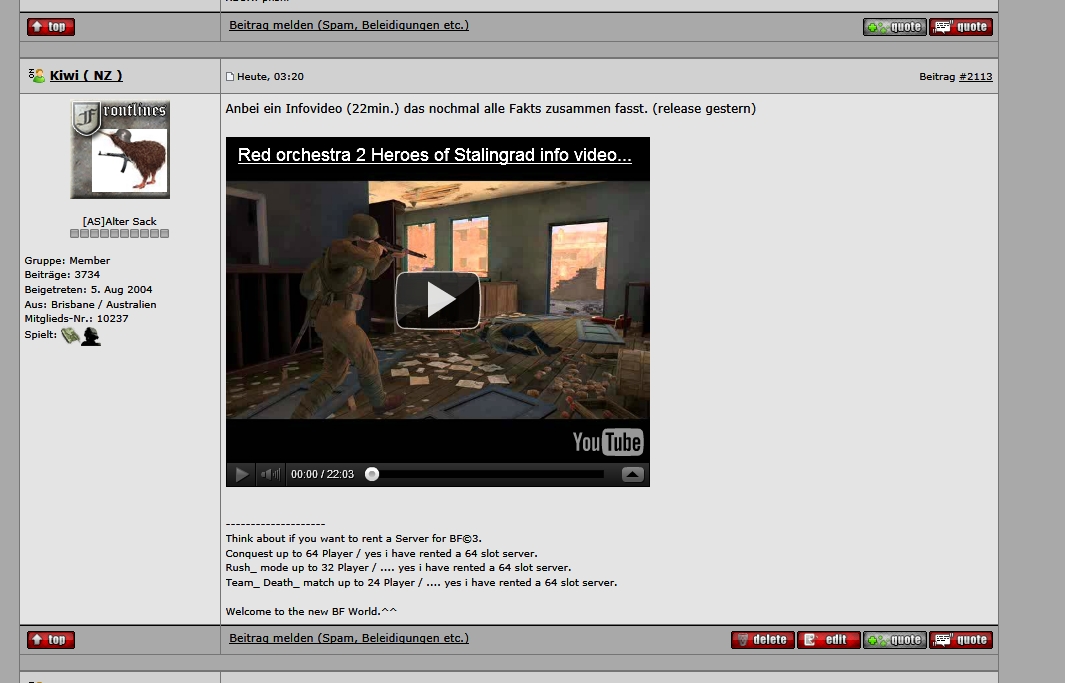Click the text 'Aus: Brisbane / Australien'
The width and height of the screenshot is (1065, 683).
tap(90, 304)
